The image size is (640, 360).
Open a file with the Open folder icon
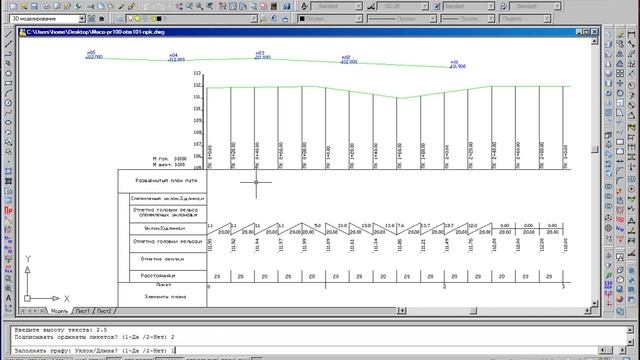pos(24,6)
